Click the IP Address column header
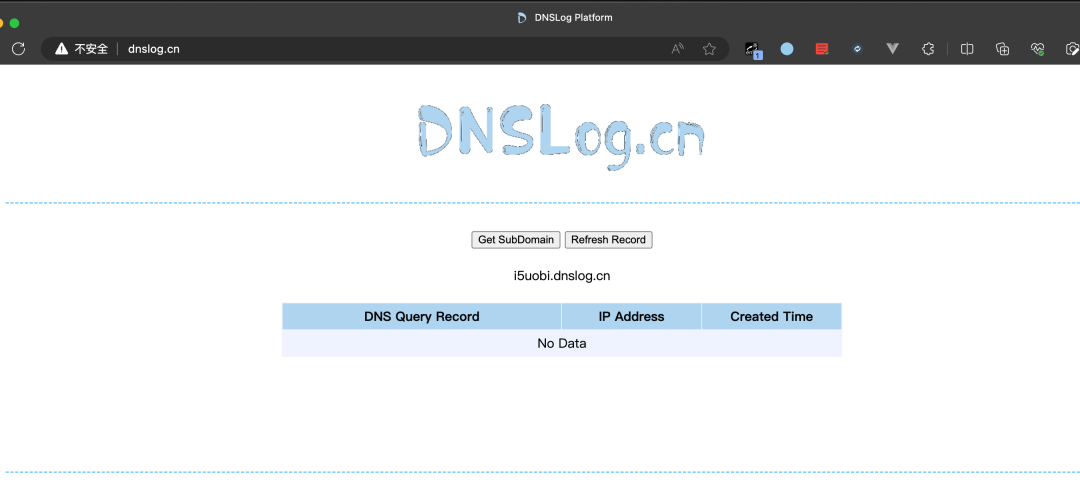1080x493 pixels. (632, 317)
